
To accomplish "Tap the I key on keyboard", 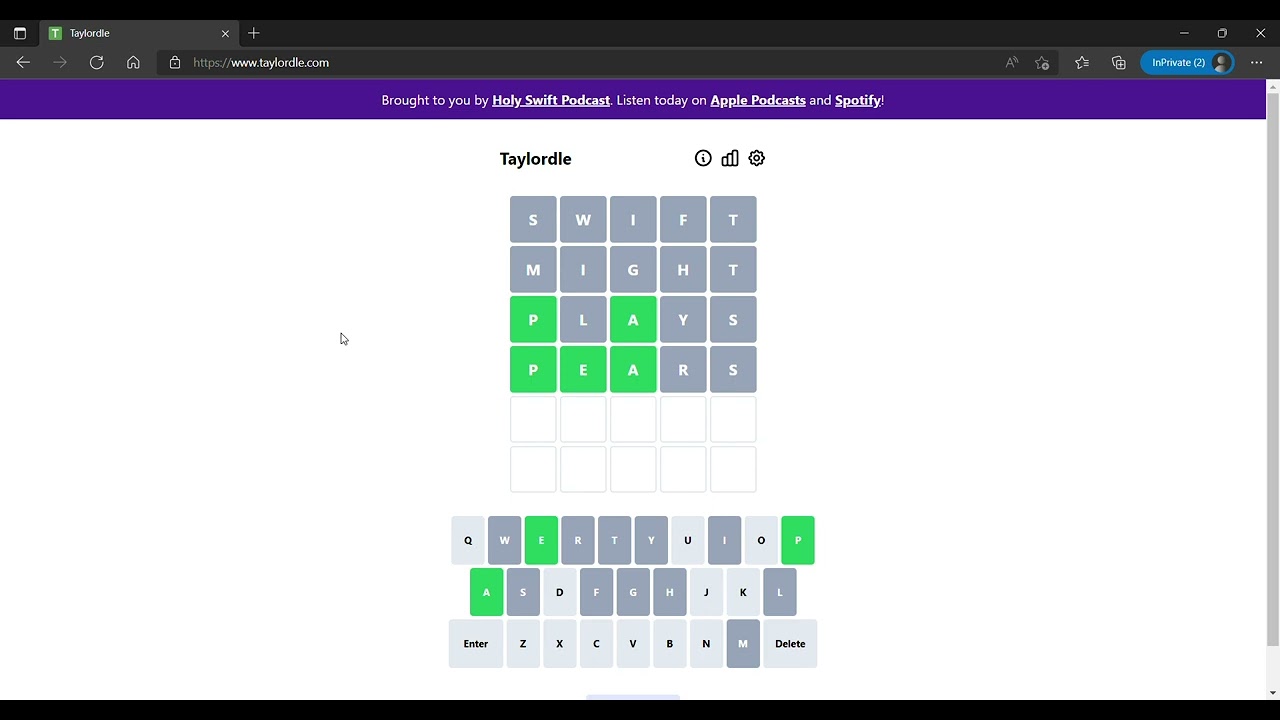I will coord(724,540).
